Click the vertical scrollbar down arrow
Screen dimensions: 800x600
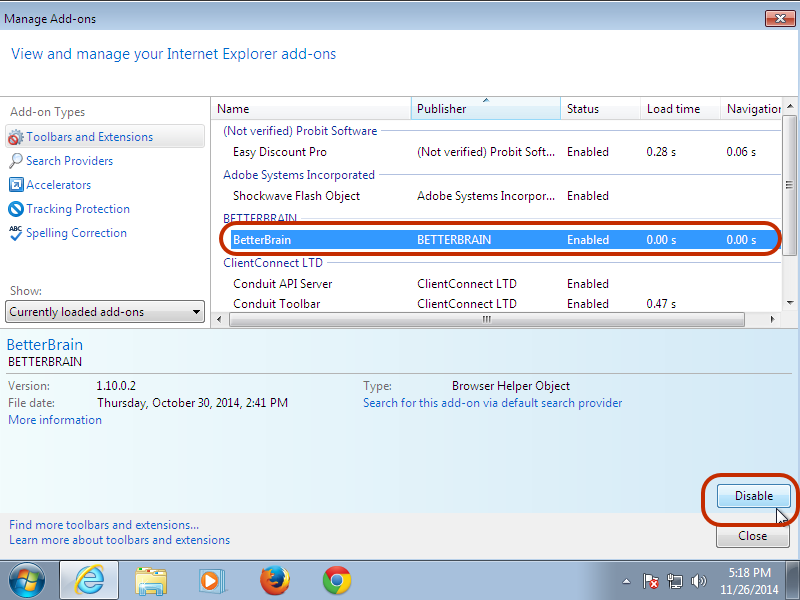790,303
